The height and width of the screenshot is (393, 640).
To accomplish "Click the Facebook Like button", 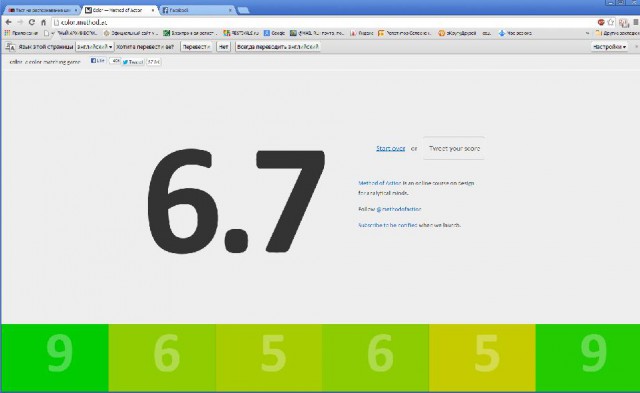I will (x=98, y=61).
